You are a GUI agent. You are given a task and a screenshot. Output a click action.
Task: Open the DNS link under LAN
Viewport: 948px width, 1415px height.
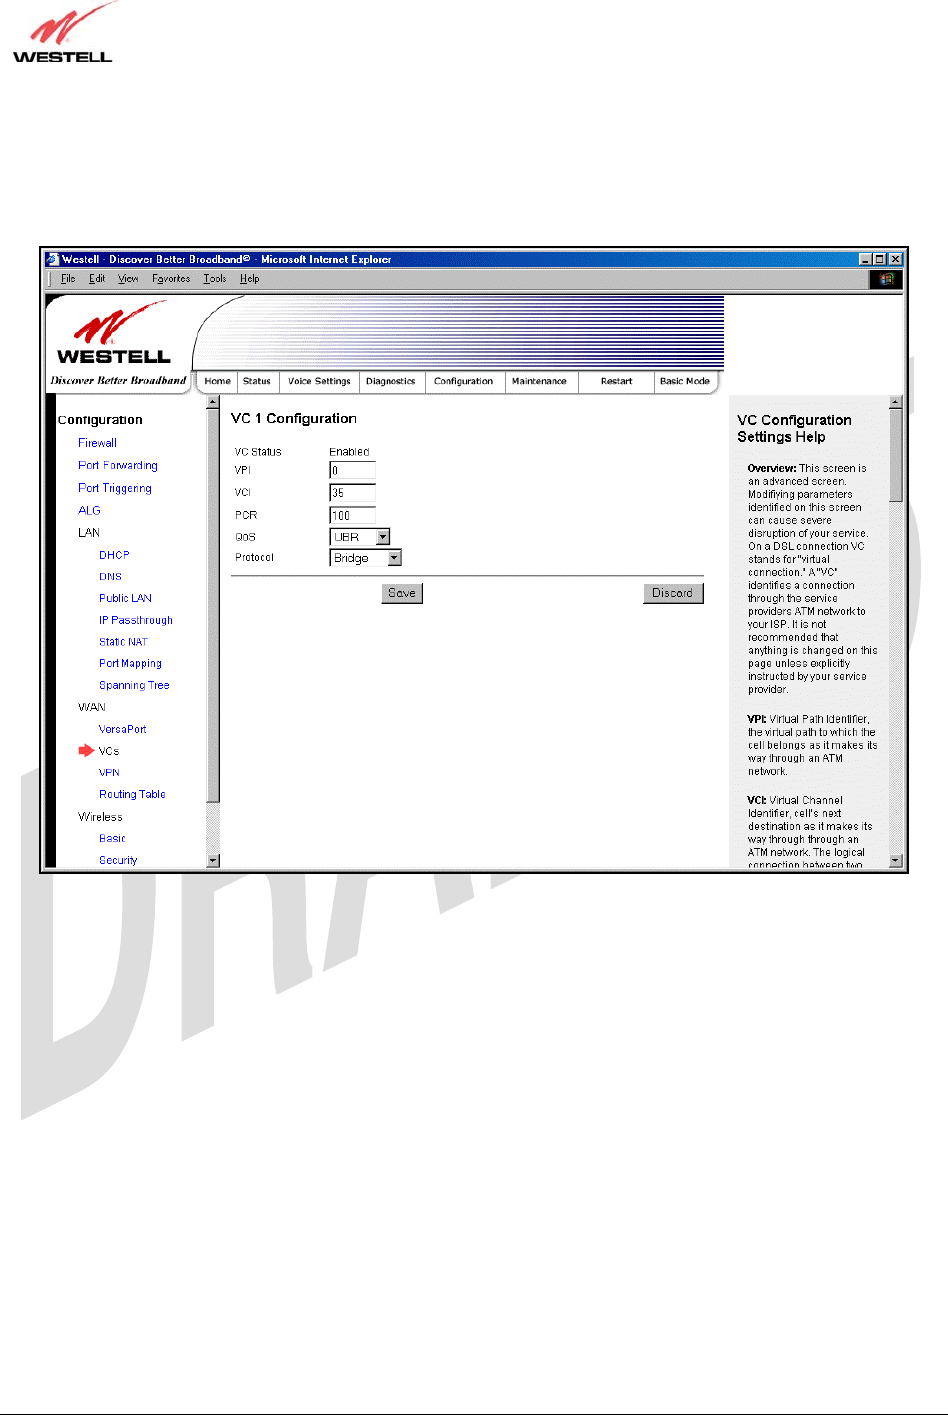click(x=110, y=577)
